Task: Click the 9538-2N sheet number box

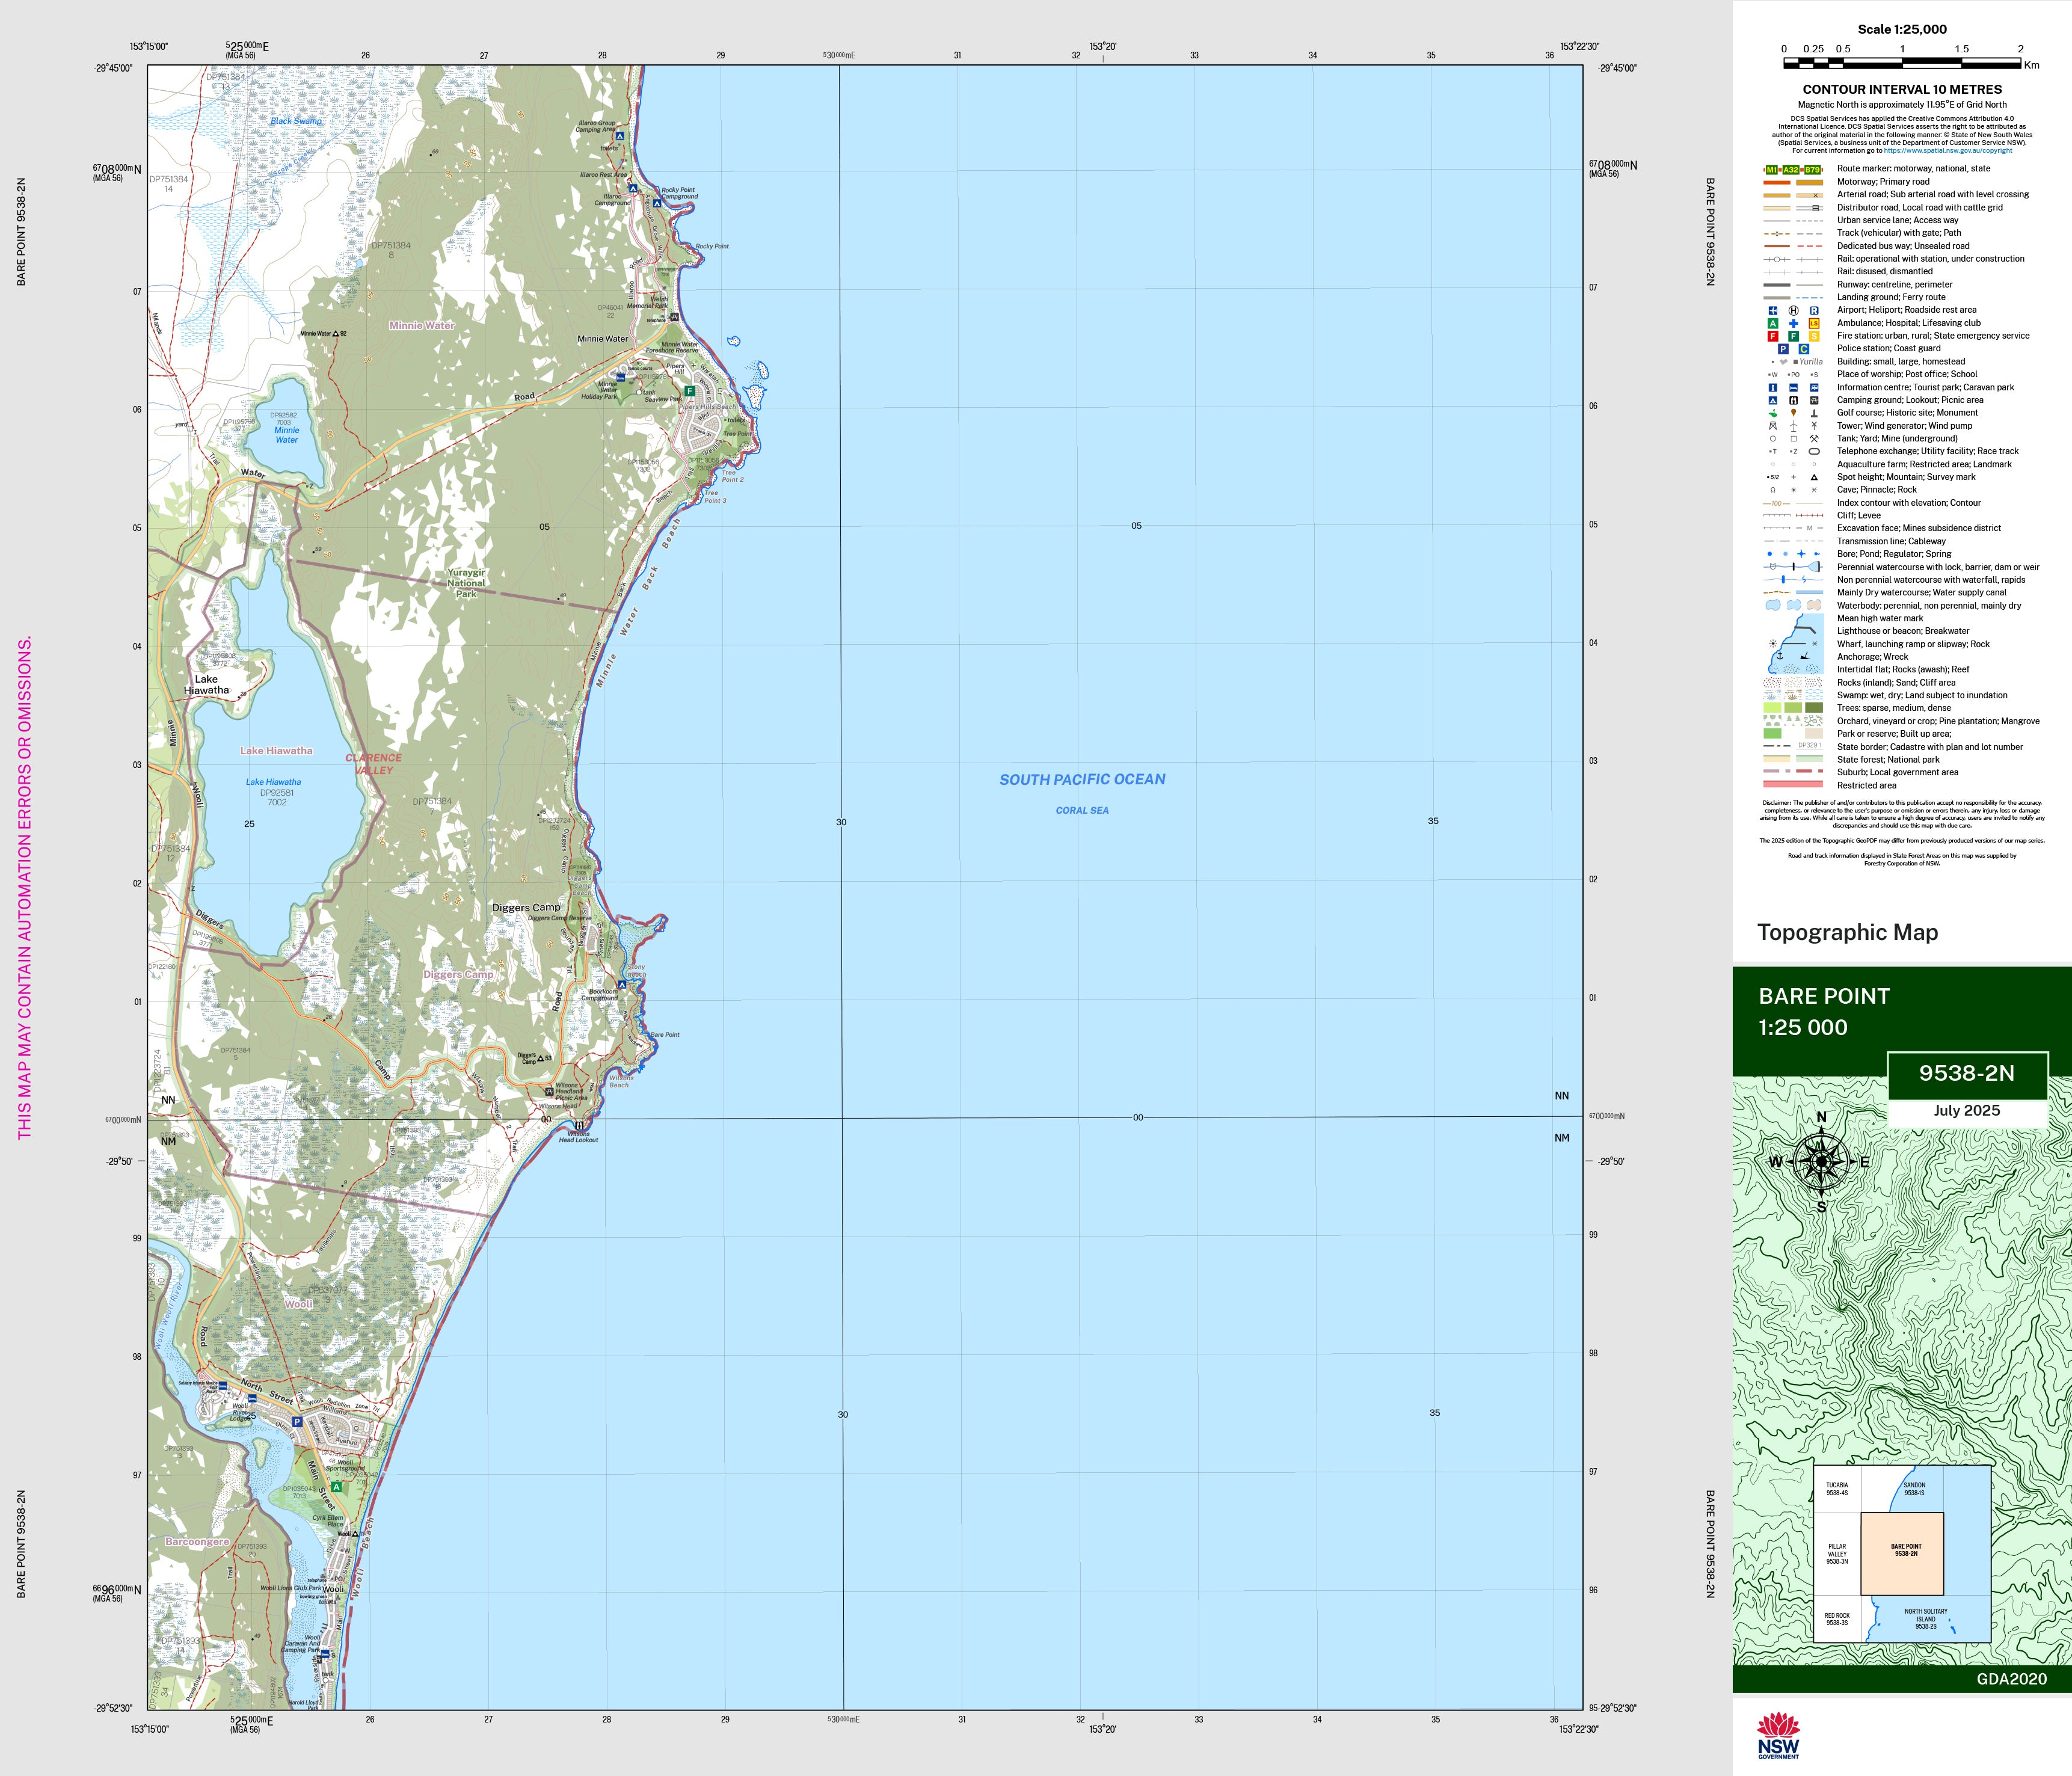Action: [1966, 1073]
